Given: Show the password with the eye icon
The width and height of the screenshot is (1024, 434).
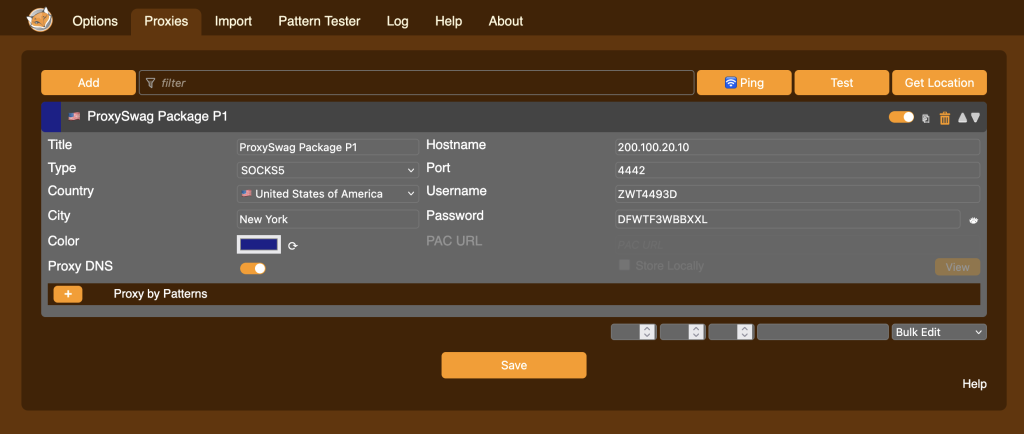Looking at the screenshot, I should 973,220.
